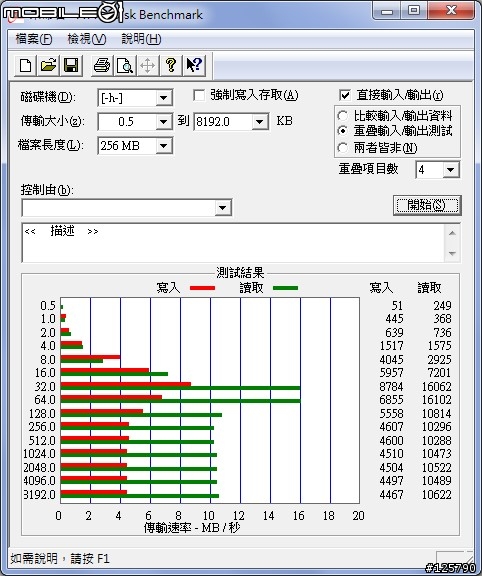Expand the 磁碟機 drive dropdown

(x=163, y=98)
